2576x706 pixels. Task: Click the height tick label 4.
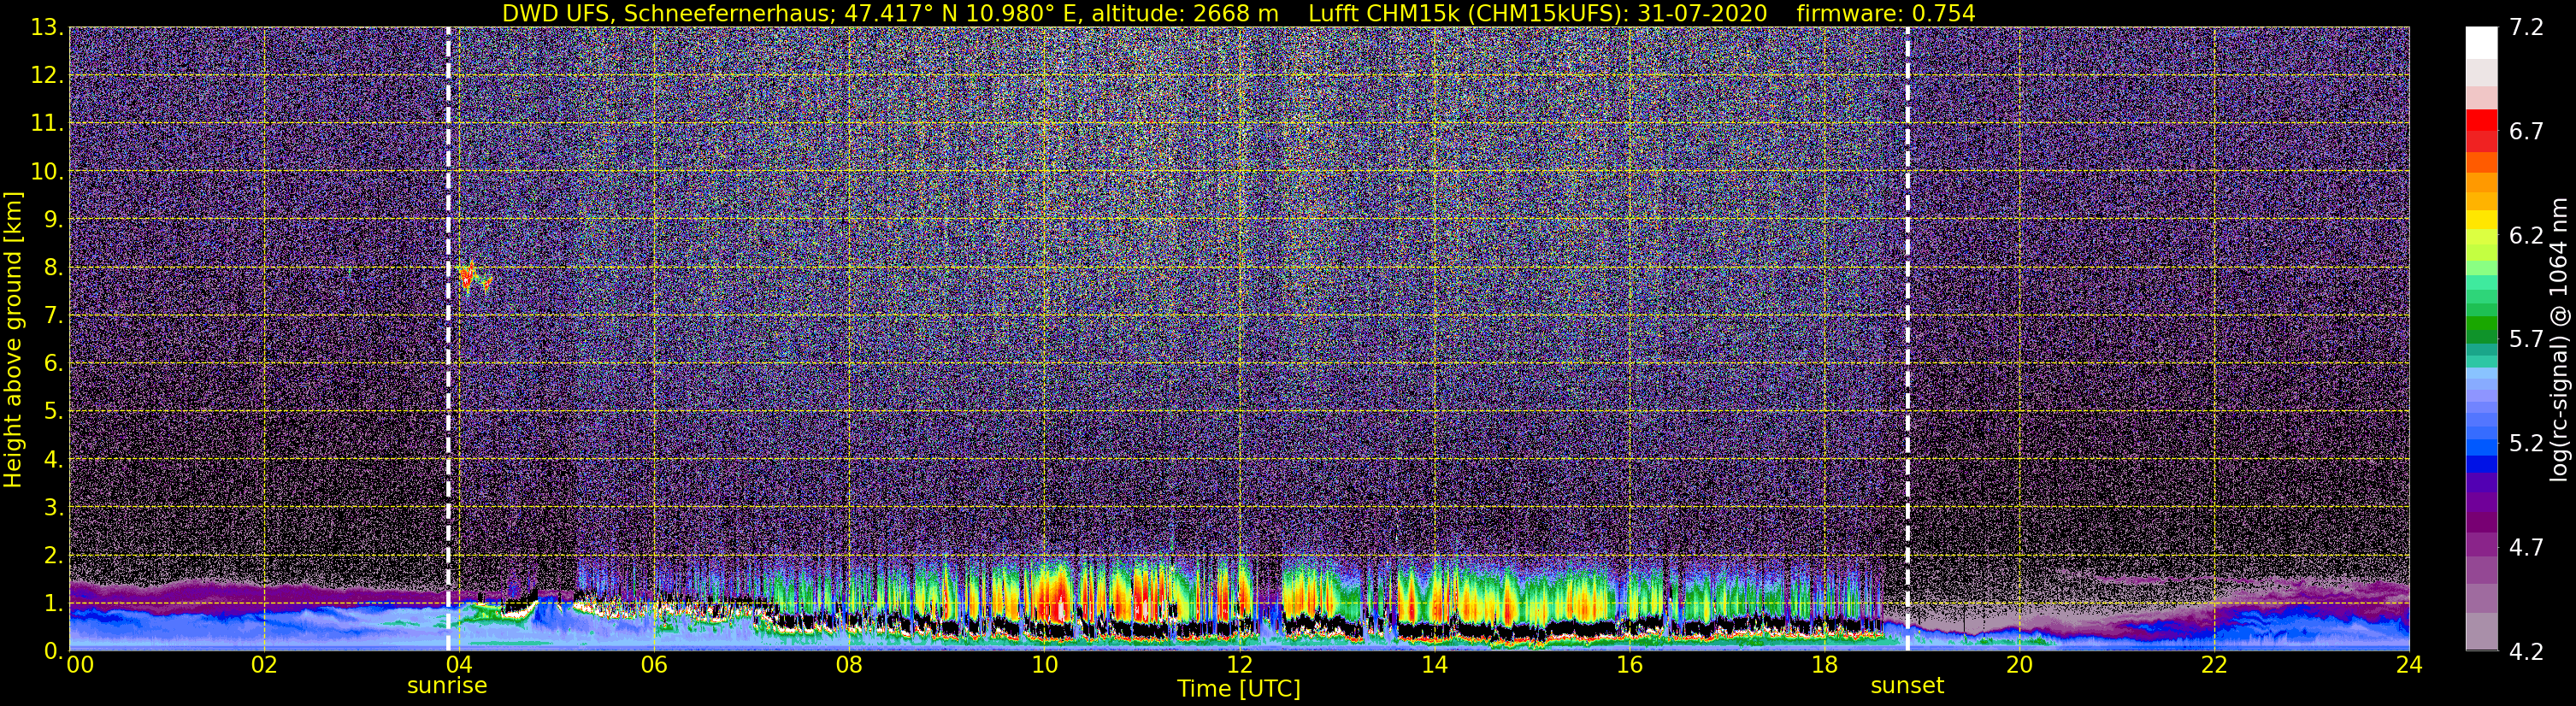click(54, 460)
